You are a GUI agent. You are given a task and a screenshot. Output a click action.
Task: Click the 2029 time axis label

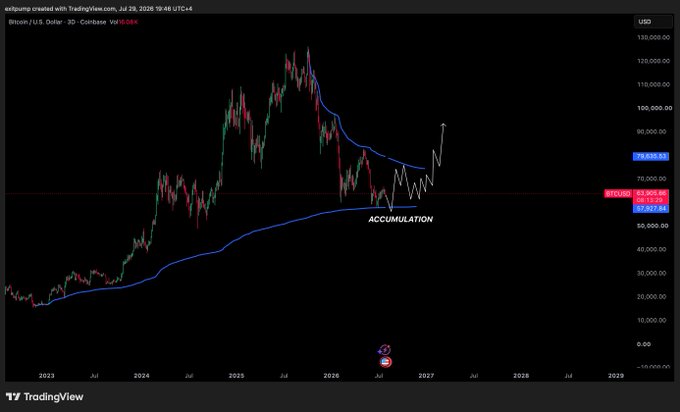pyautogui.click(x=616, y=376)
